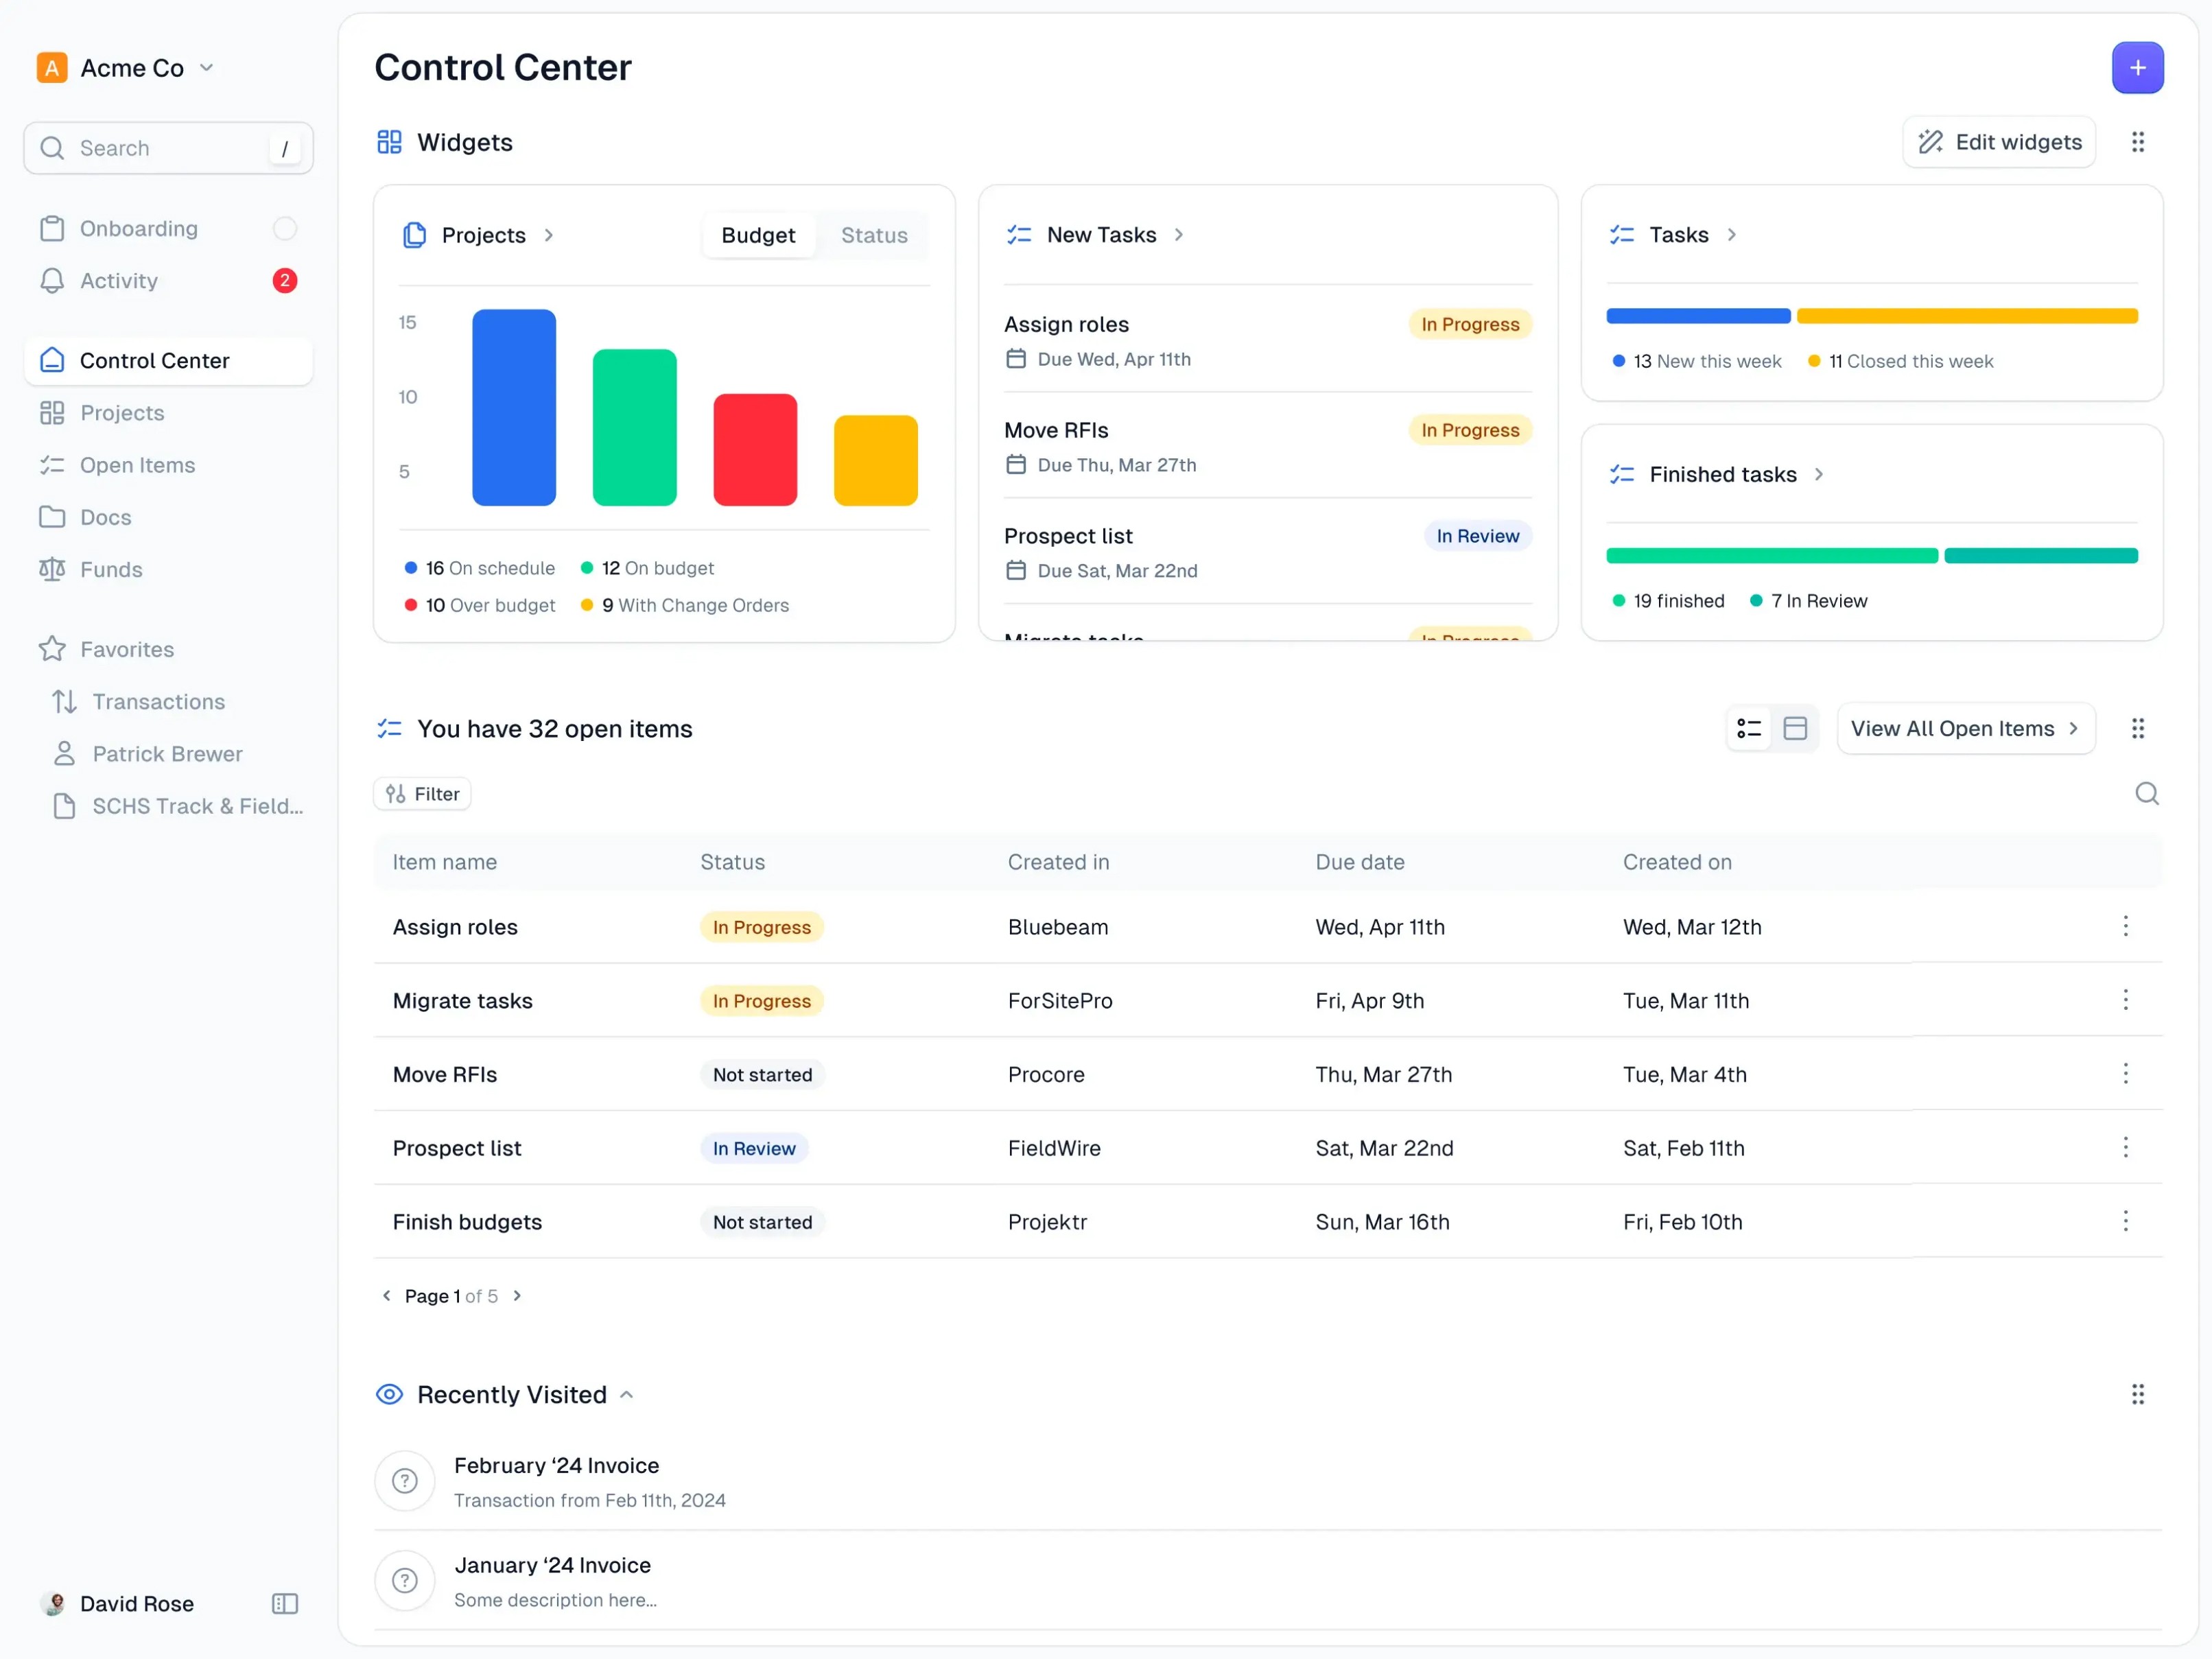
Task: Click the open items search magnifier icon
Action: click(2146, 794)
